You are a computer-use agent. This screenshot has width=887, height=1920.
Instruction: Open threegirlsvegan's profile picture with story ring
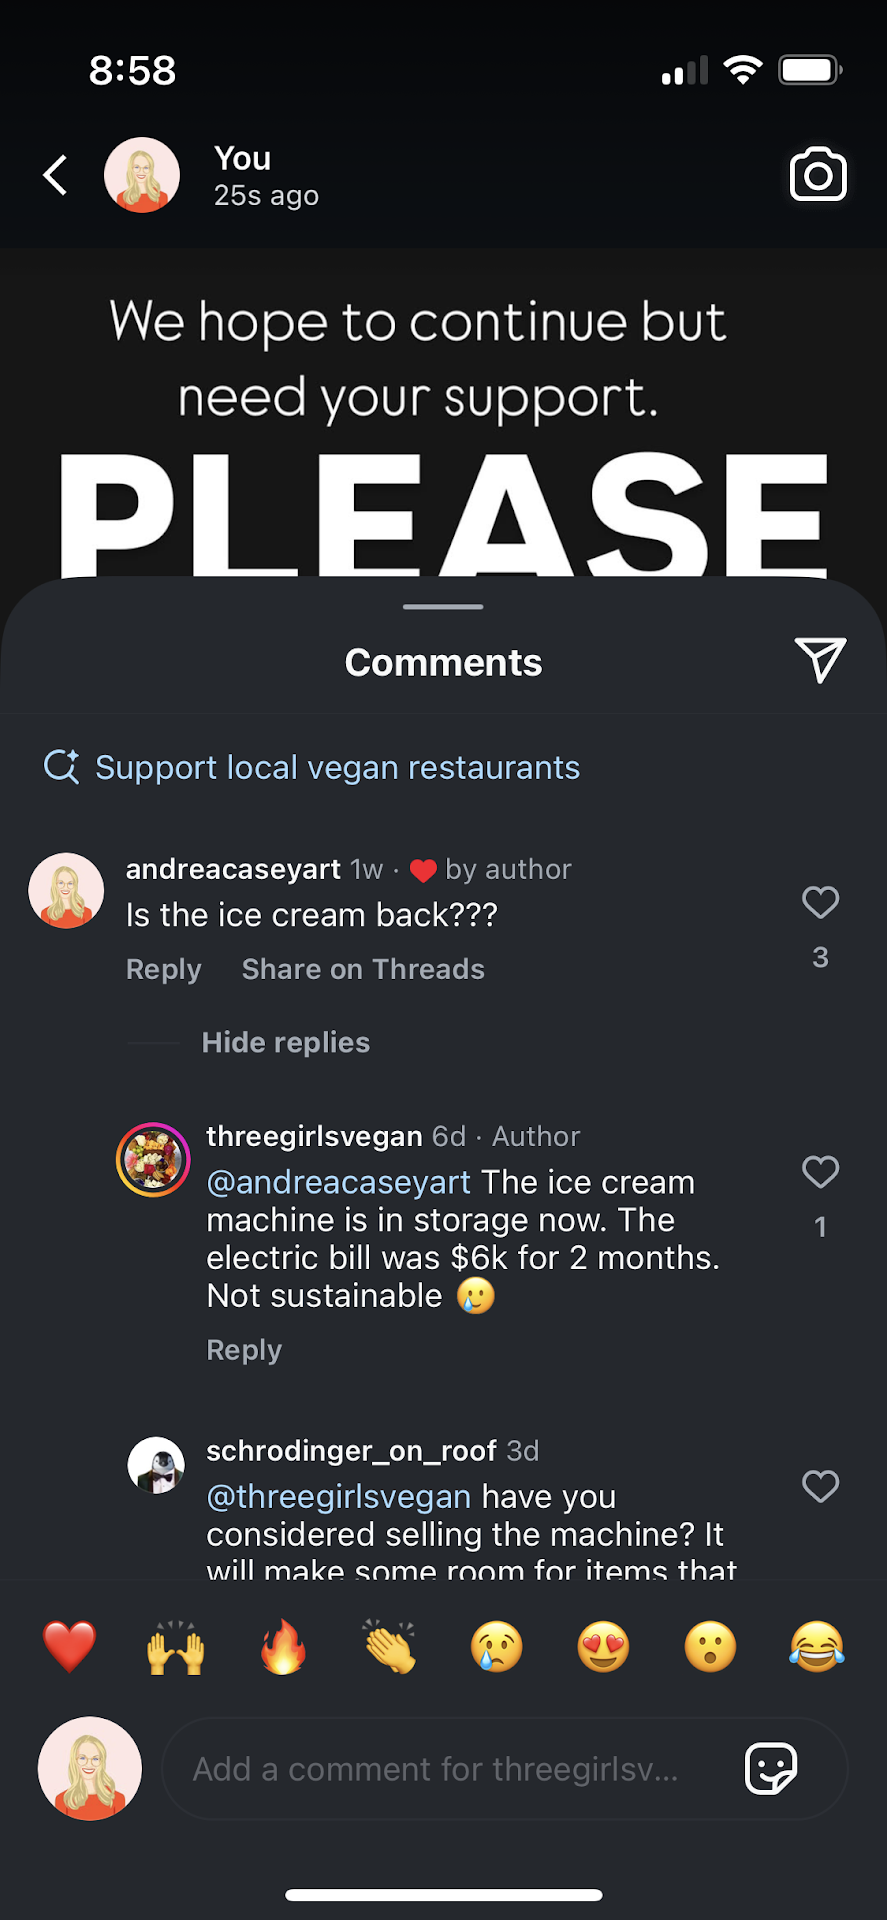point(153,1160)
